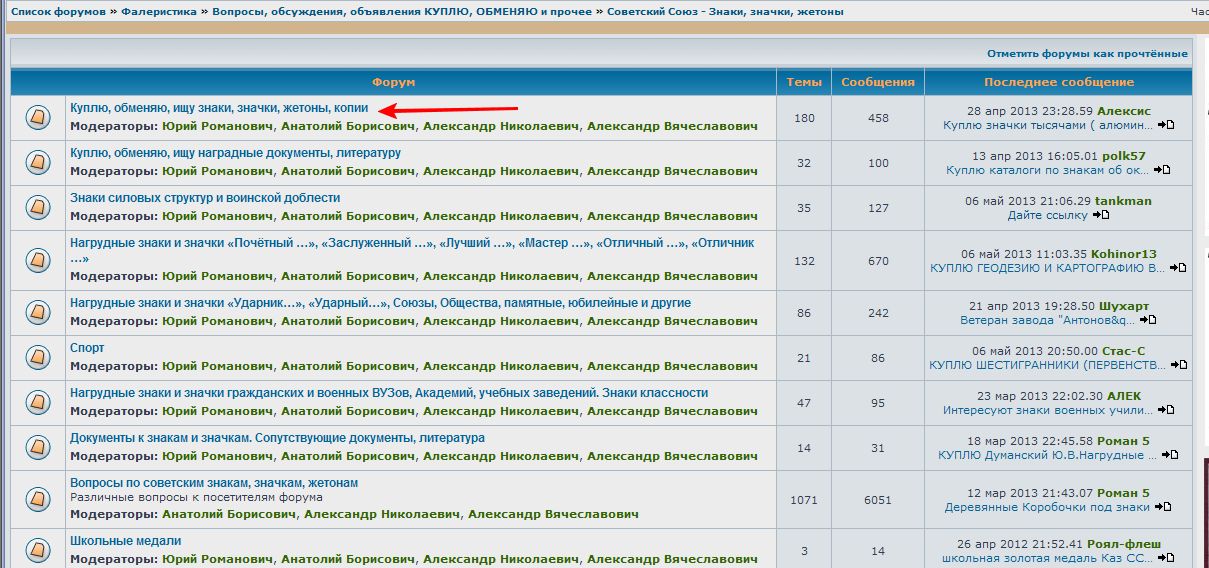This screenshot has width=1209, height=568.
Task: Go to last post icon by Алексис message
Action: pyautogui.click(x=1166, y=125)
